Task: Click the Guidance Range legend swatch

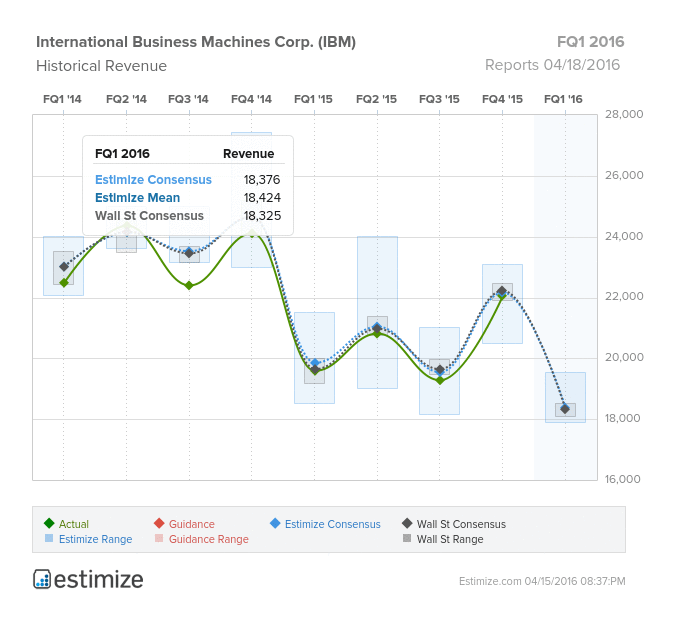Action: point(159,538)
